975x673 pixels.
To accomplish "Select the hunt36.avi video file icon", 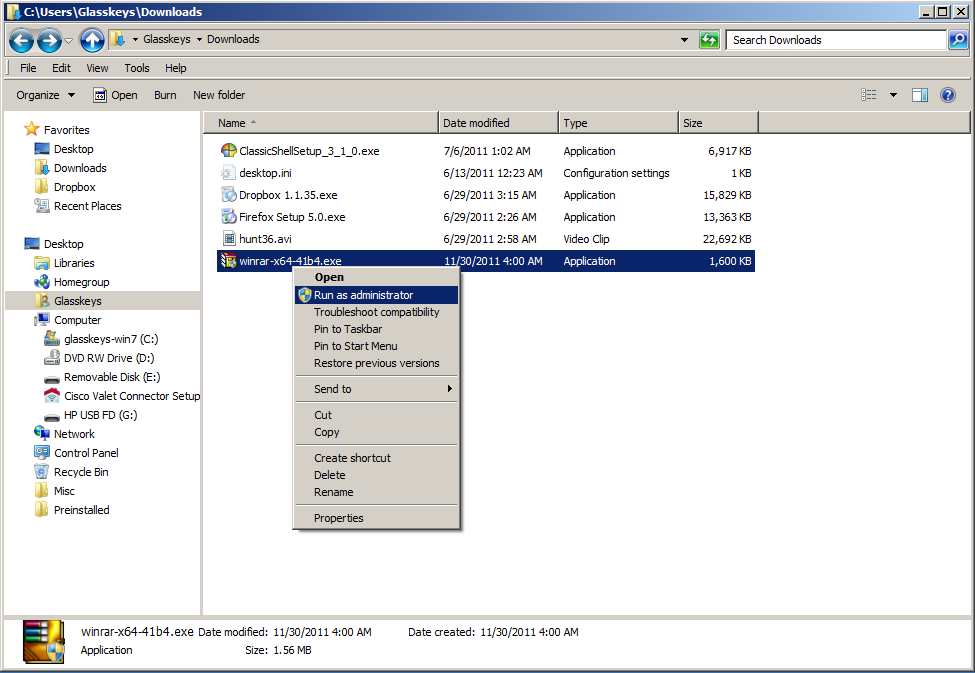I will pos(228,239).
